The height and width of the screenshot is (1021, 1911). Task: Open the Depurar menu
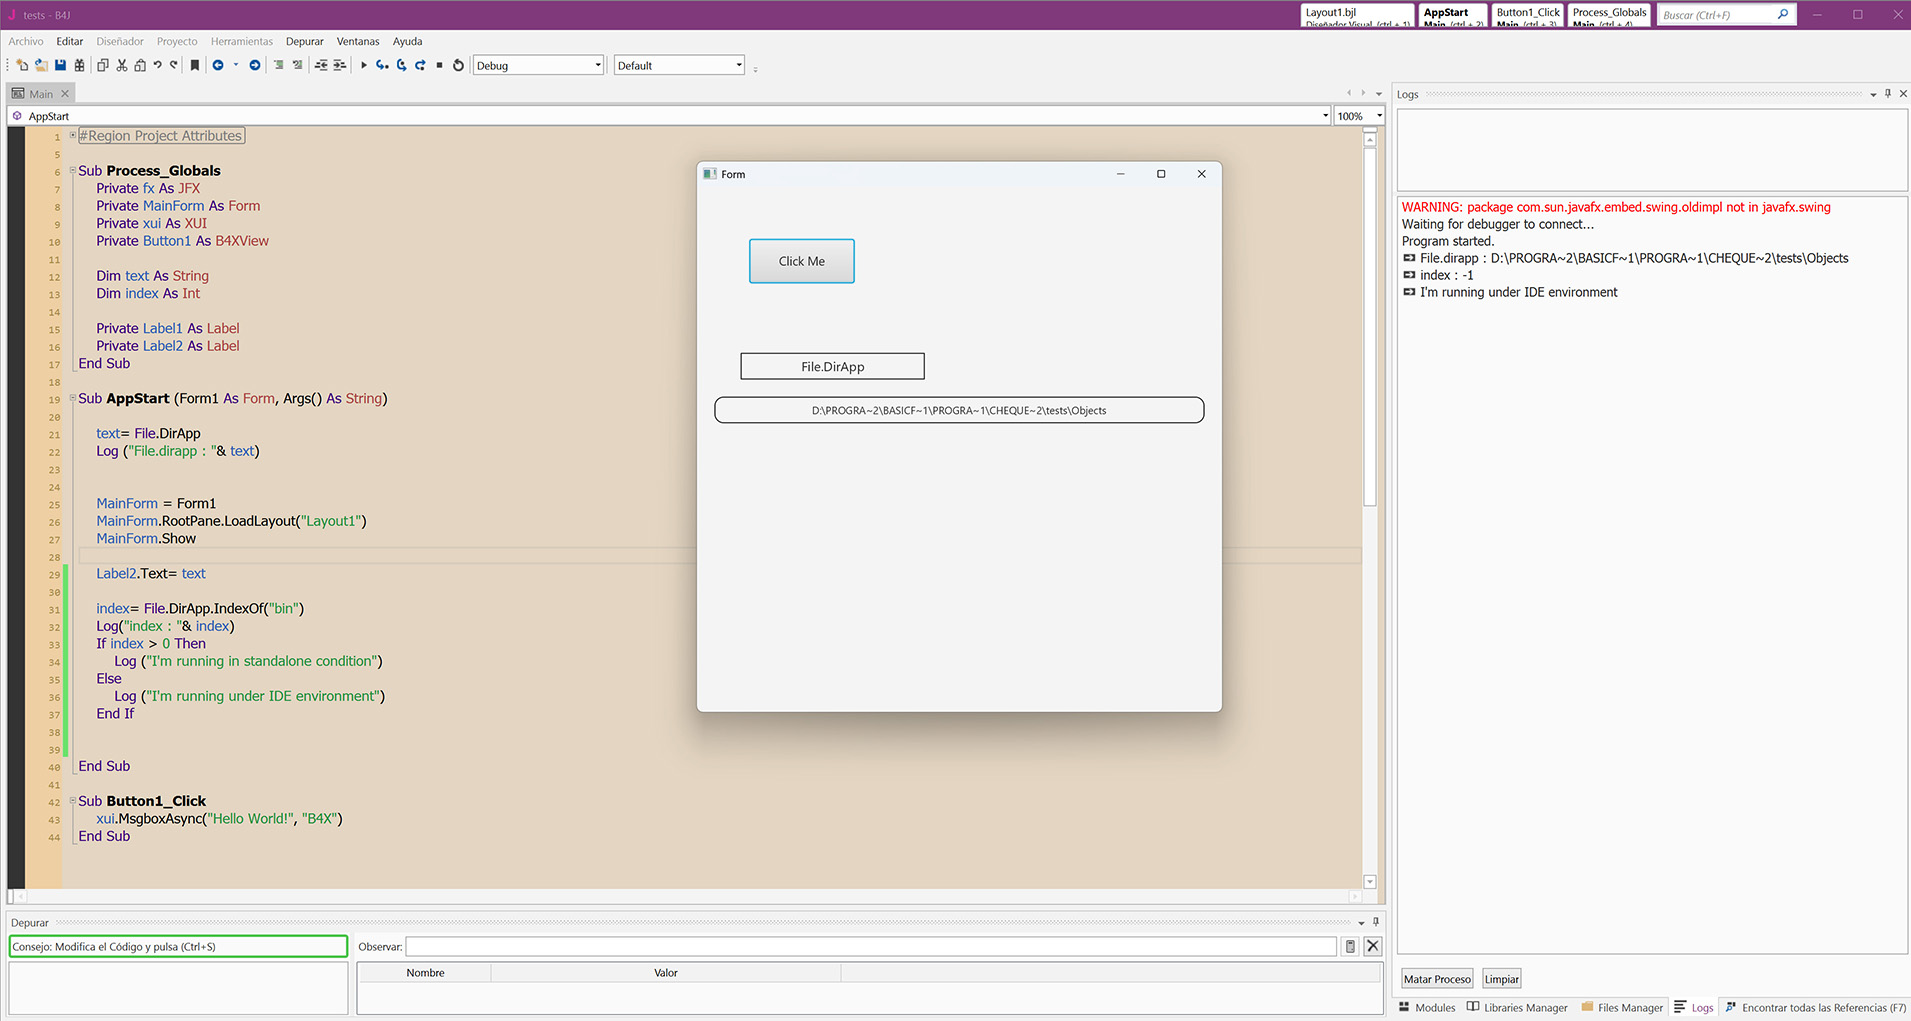pos(305,41)
